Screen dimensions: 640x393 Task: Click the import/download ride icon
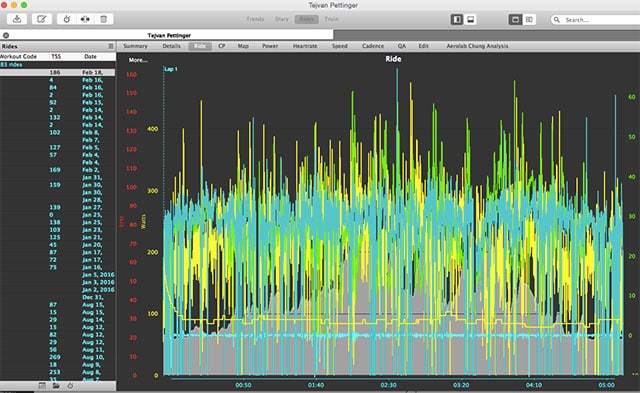(x=17, y=19)
